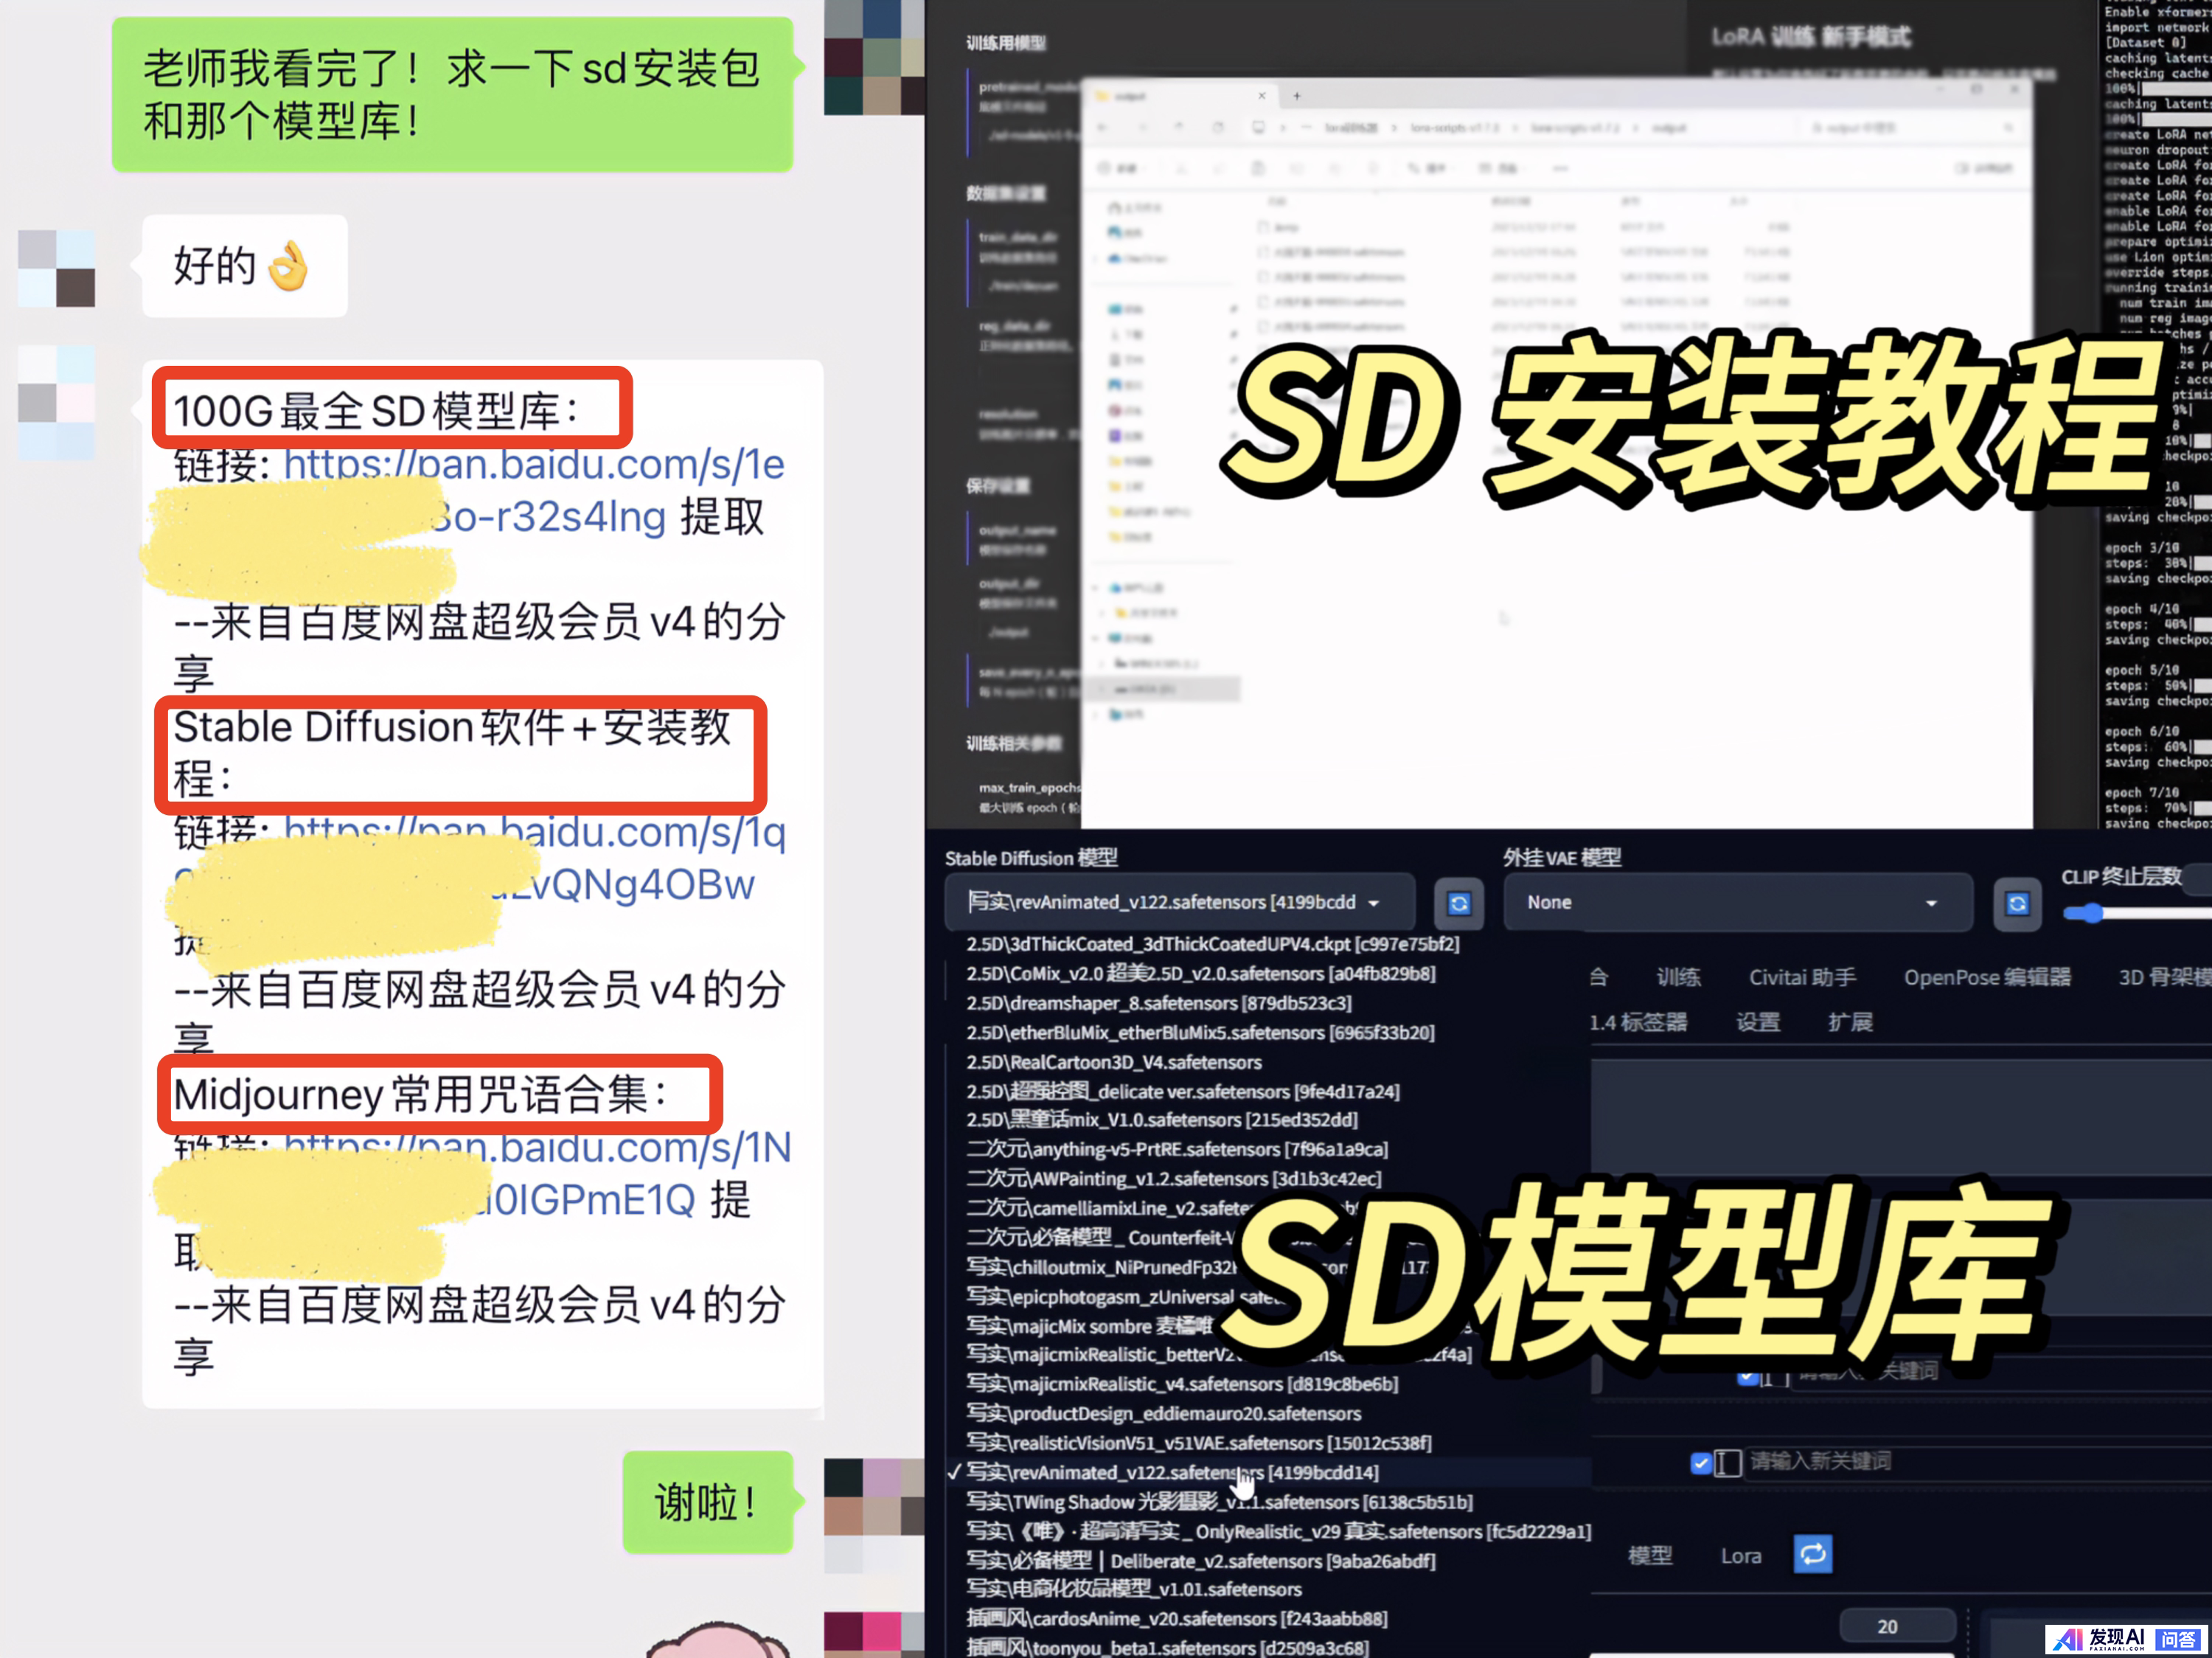The height and width of the screenshot is (1658, 2212).
Task: Click the pixelated avatar beside 好的 message
Action: (56, 268)
